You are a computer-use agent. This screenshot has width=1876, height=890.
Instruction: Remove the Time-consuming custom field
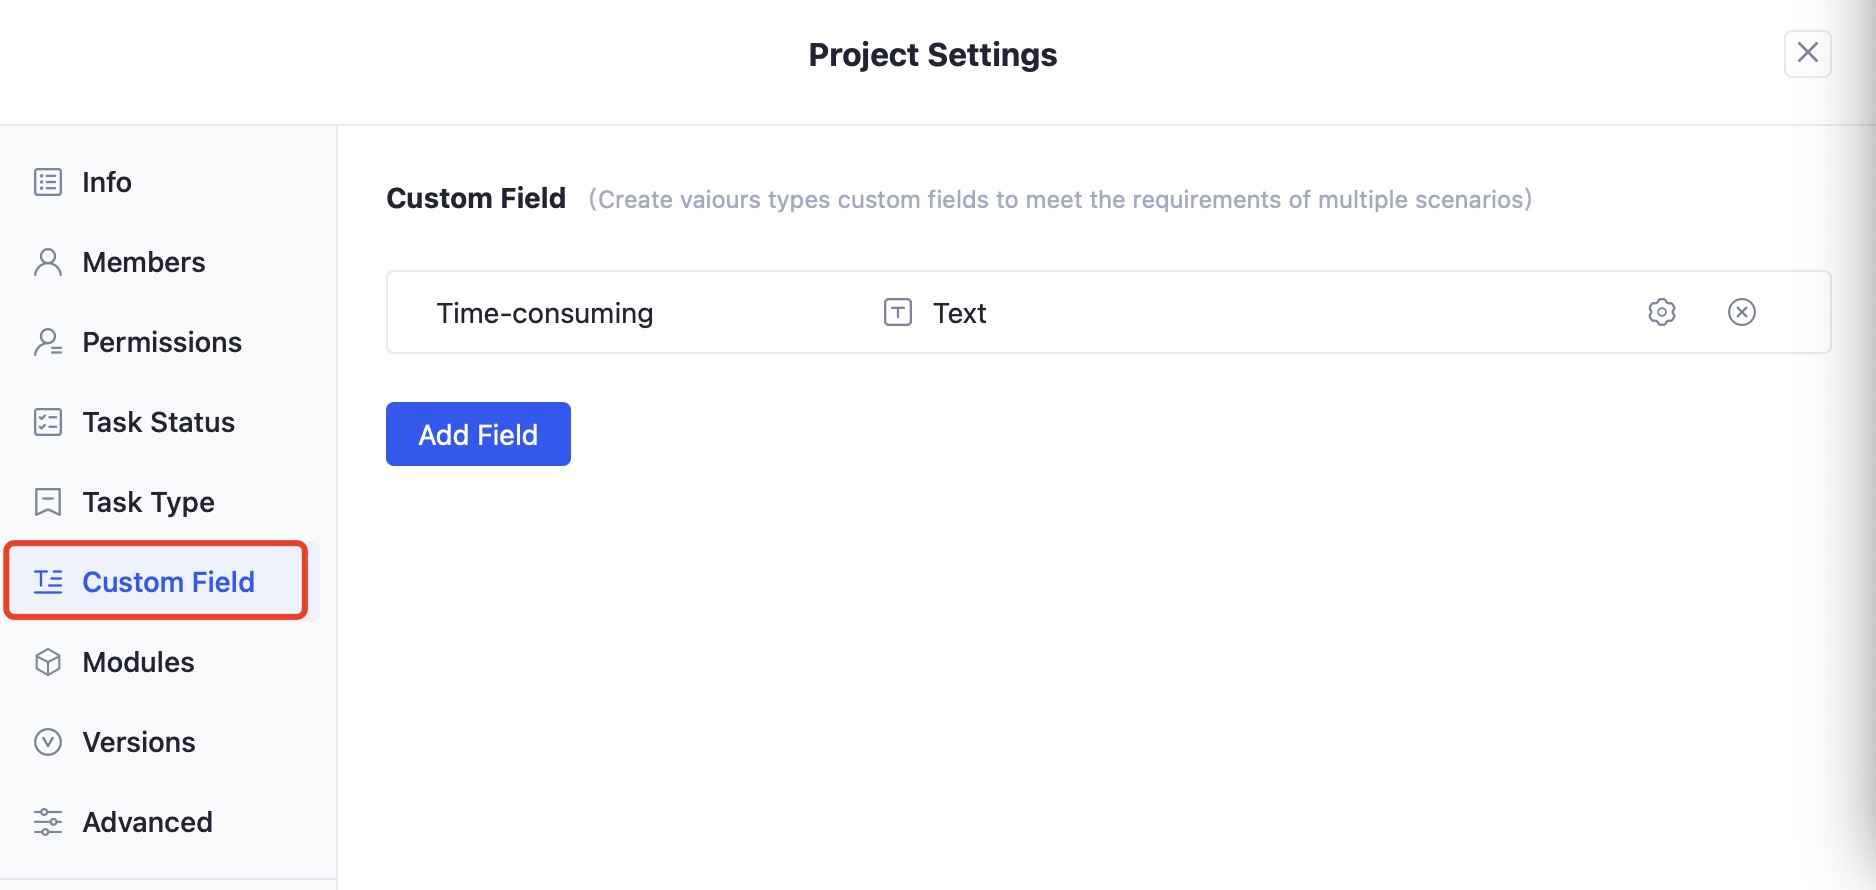pos(1742,312)
